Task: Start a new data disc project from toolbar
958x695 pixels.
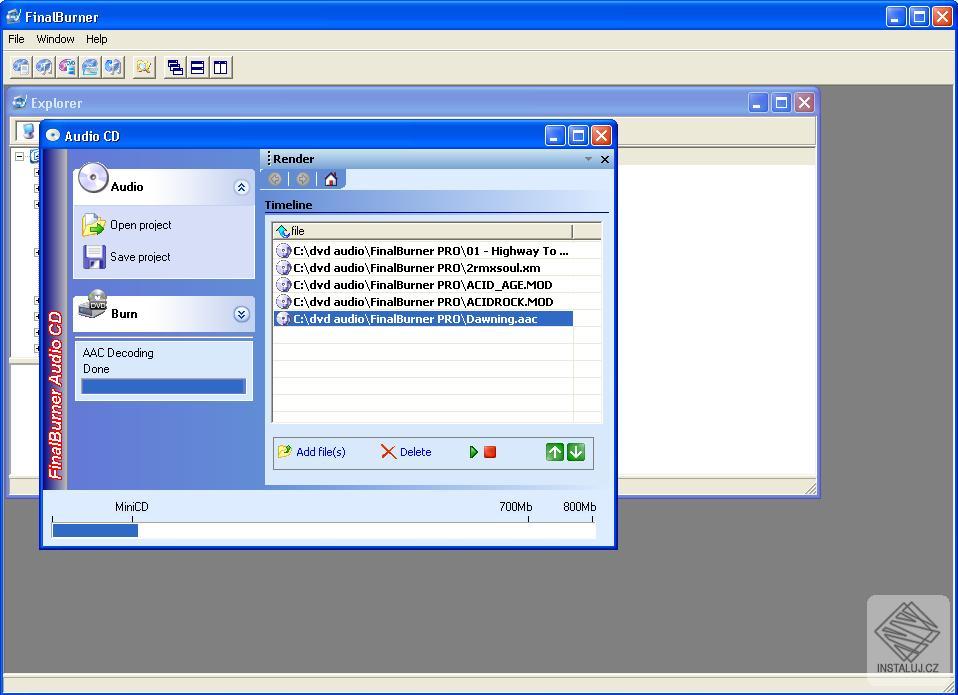Action: [21, 67]
